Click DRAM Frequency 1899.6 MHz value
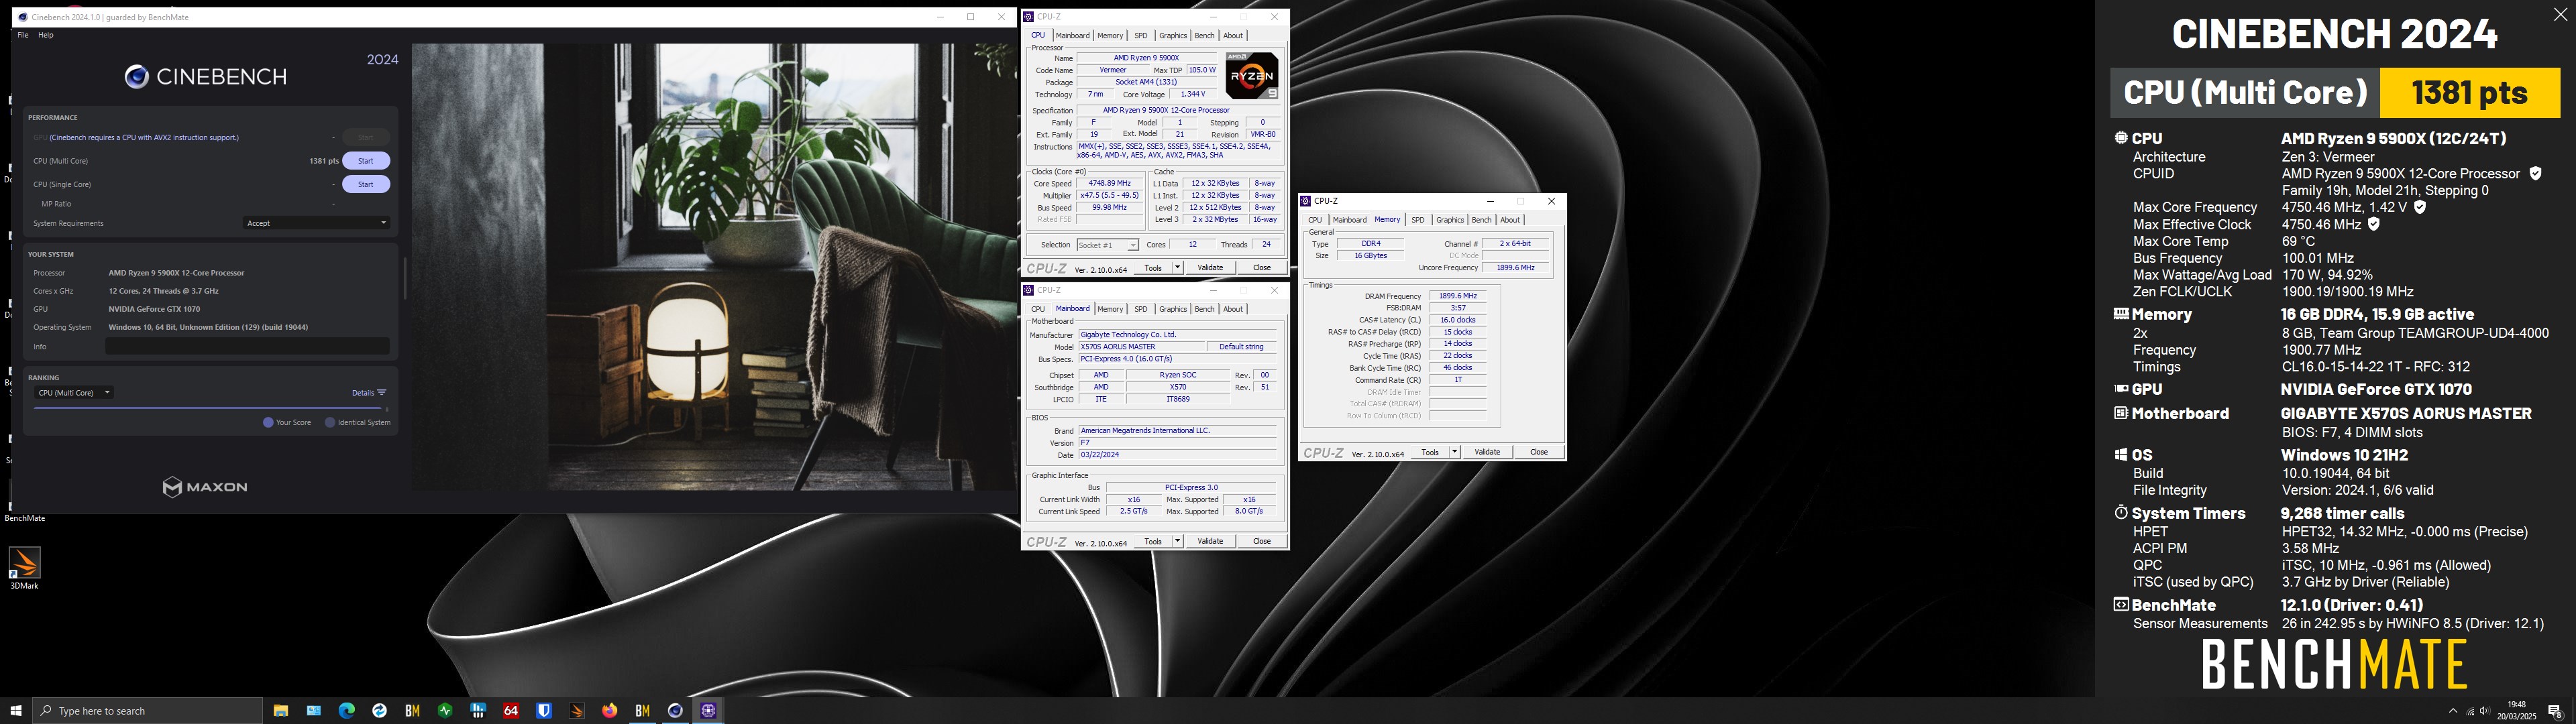This screenshot has height=724, width=2576. tap(1457, 296)
